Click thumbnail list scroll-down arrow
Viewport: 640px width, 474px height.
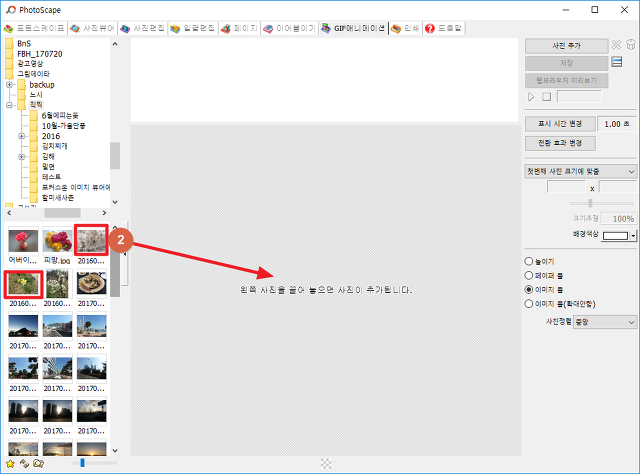(115, 451)
